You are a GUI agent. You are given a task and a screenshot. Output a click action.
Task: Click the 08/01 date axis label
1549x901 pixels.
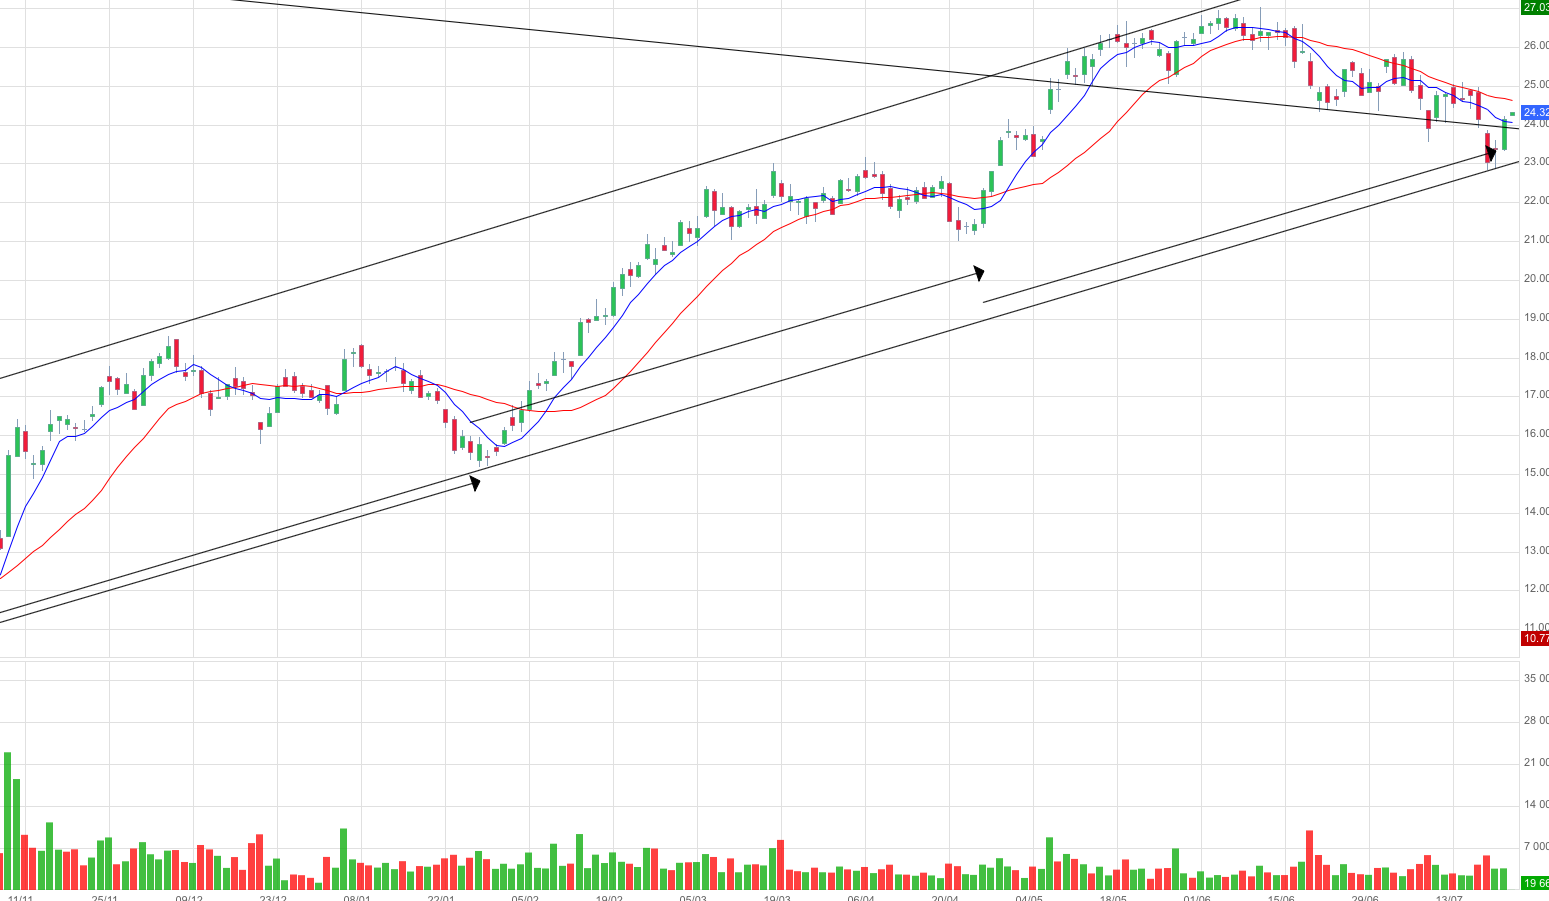click(357, 897)
